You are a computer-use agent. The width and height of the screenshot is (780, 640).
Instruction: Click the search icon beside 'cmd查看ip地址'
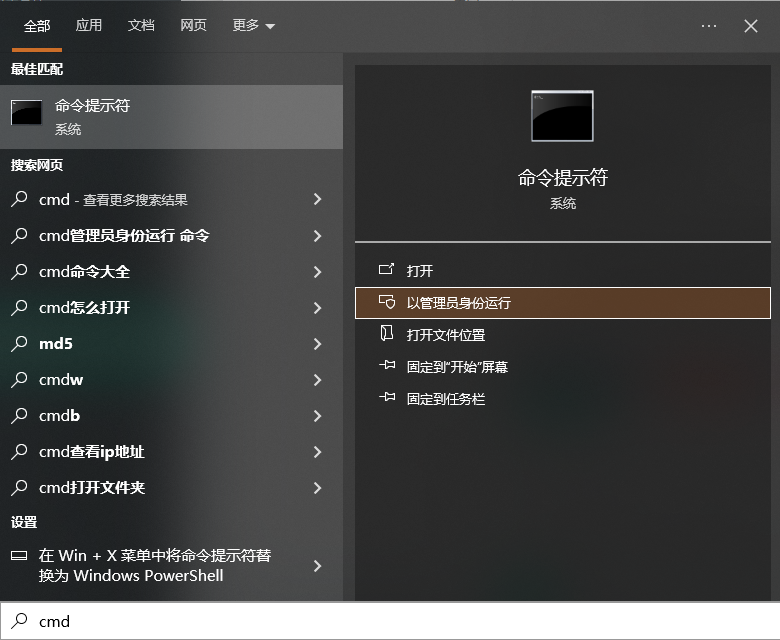[x=19, y=451]
